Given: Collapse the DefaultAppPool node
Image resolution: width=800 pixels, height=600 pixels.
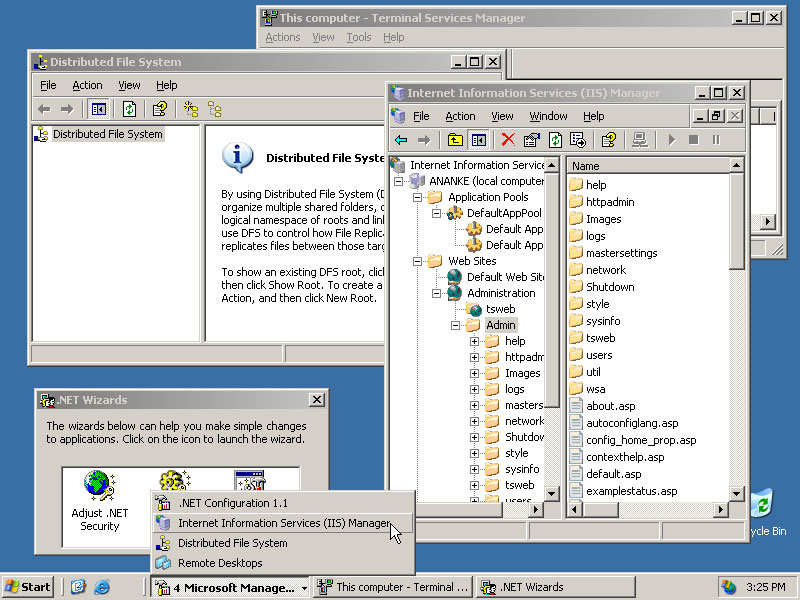Looking at the screenshot, I should coord(436,213).
